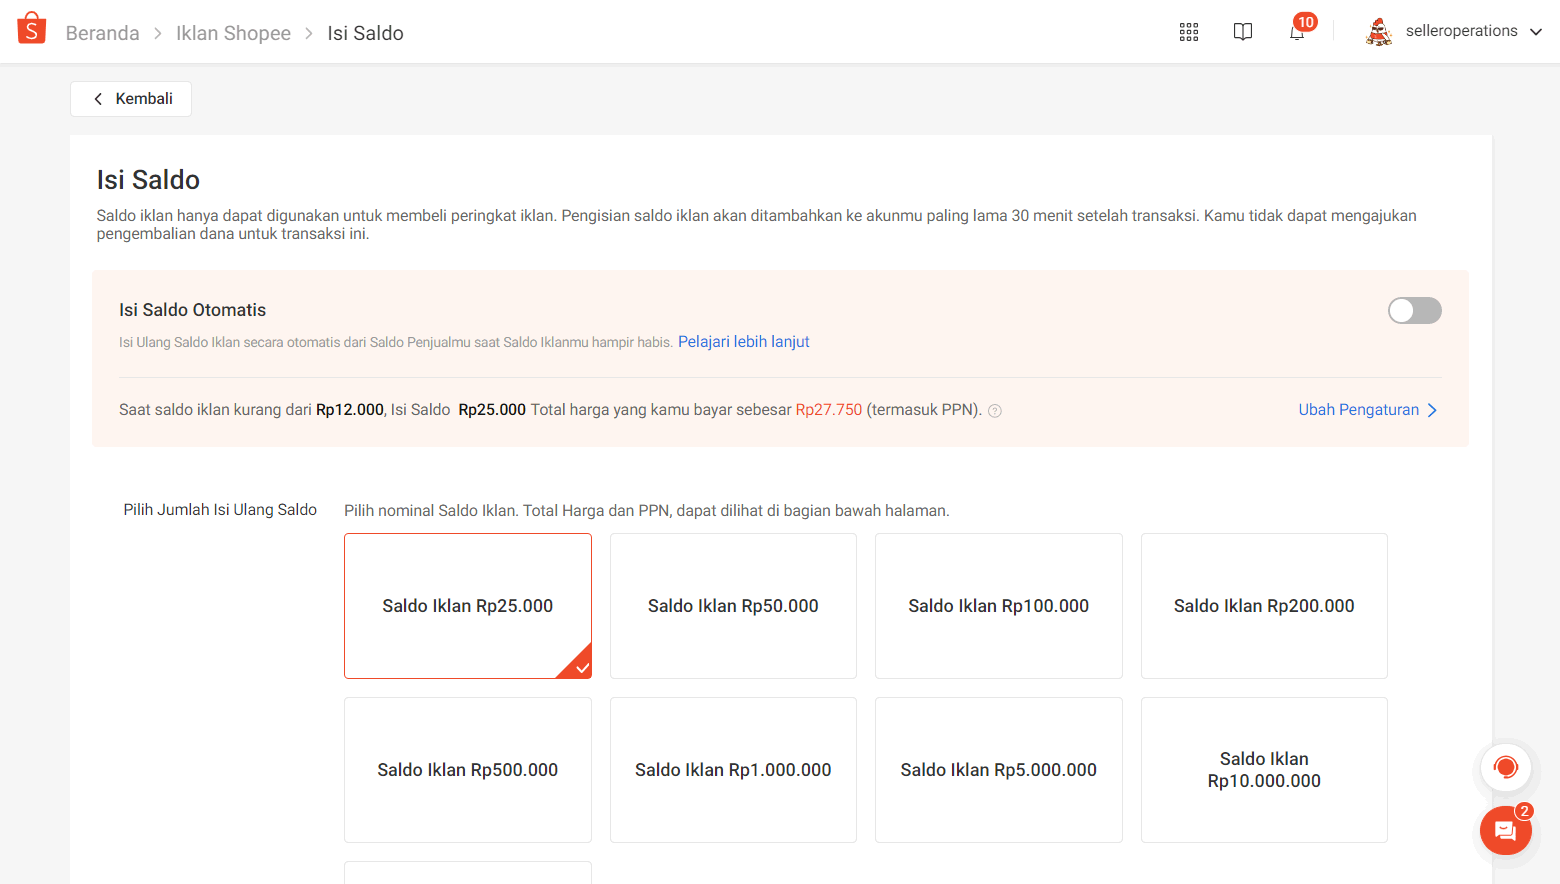Open the seller education book icon
Screen dimensions: 1560x884
(x=1242, y=32)
